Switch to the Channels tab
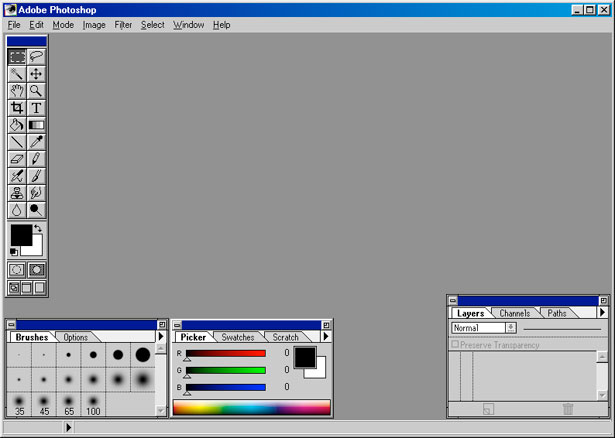 coord(515,313)
